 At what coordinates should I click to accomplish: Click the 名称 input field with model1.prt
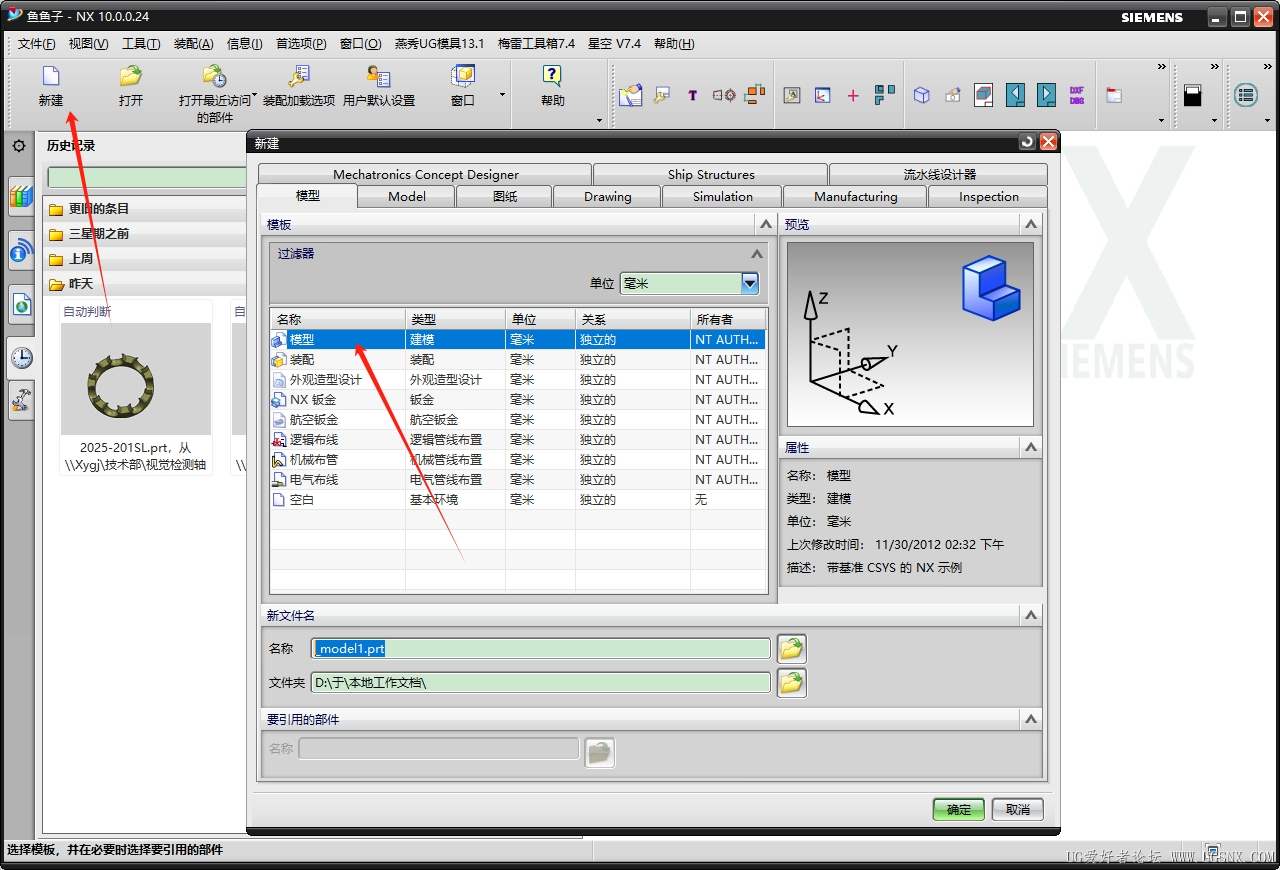point(541,649)
